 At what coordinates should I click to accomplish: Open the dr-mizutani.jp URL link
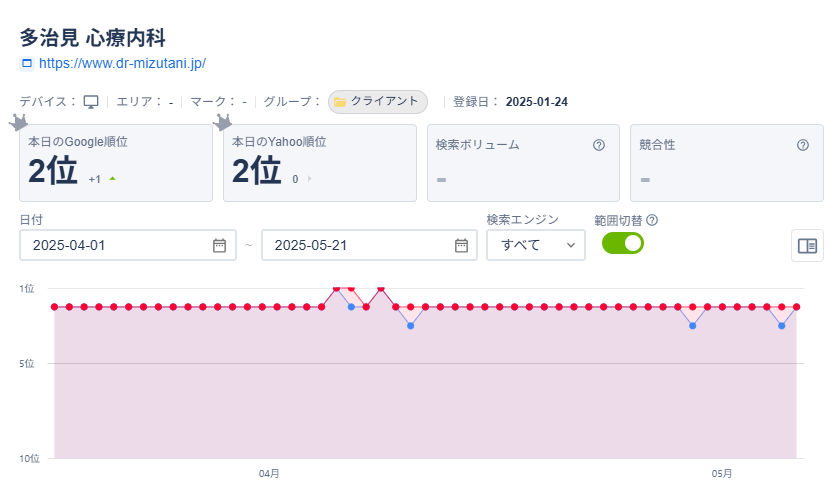[122, 63]
